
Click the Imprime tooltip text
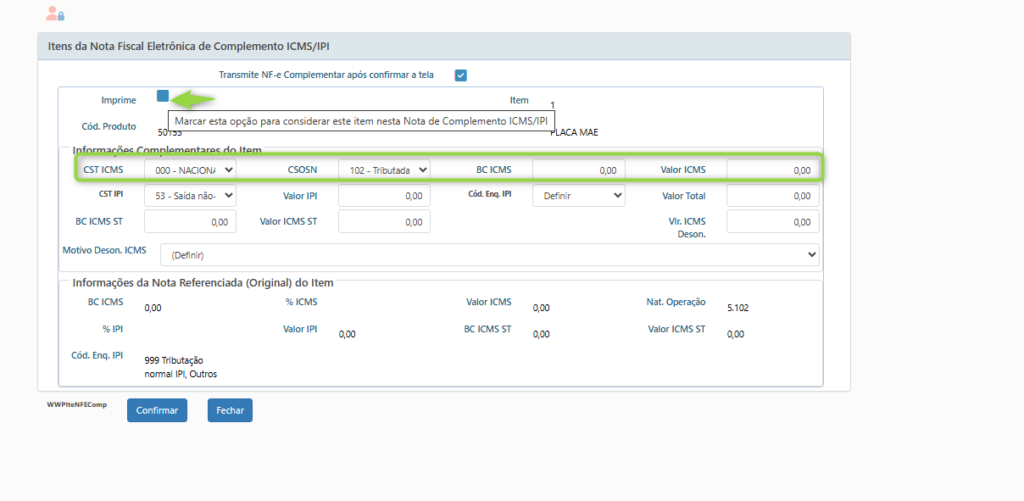[361, 122]
